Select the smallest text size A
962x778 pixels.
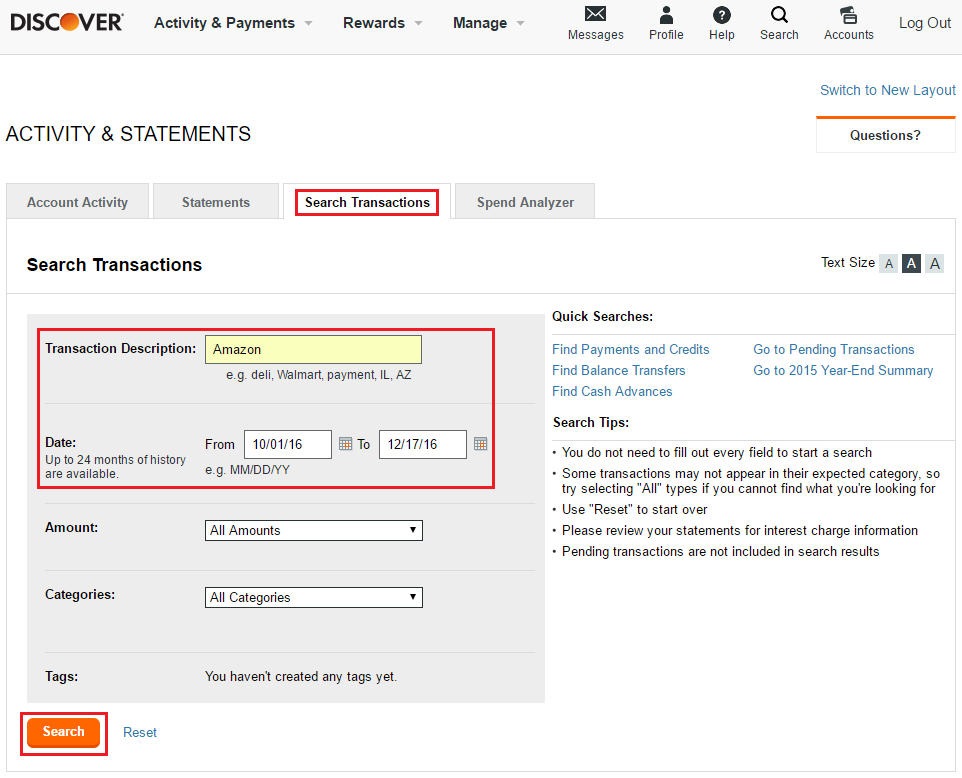(x=888, y=264)
